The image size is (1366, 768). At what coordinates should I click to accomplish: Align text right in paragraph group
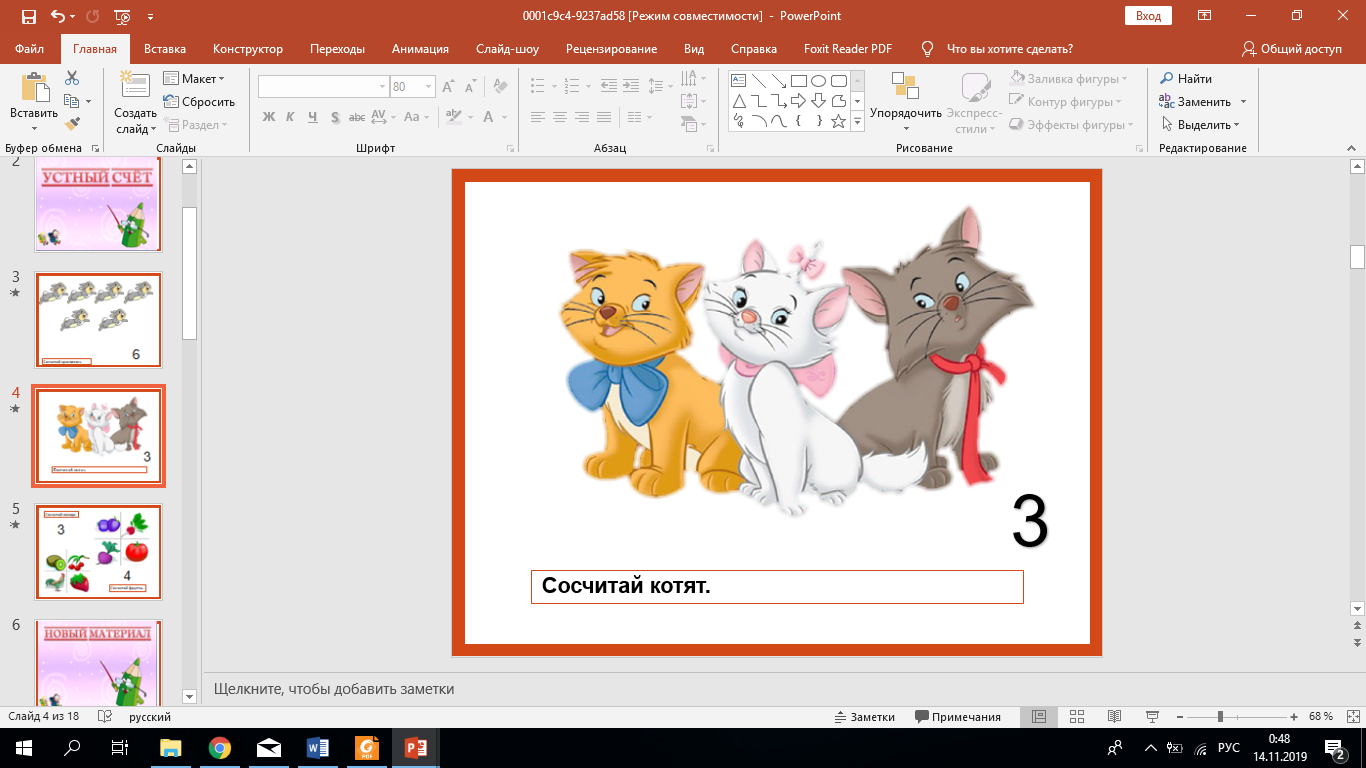(x=583, y=117)
